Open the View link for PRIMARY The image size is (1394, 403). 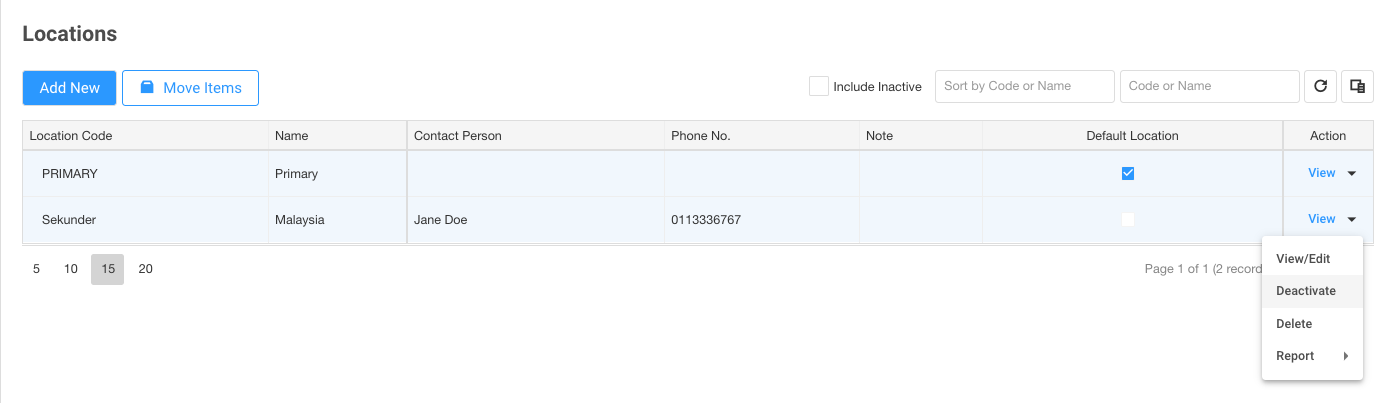tap(1321, 173)
